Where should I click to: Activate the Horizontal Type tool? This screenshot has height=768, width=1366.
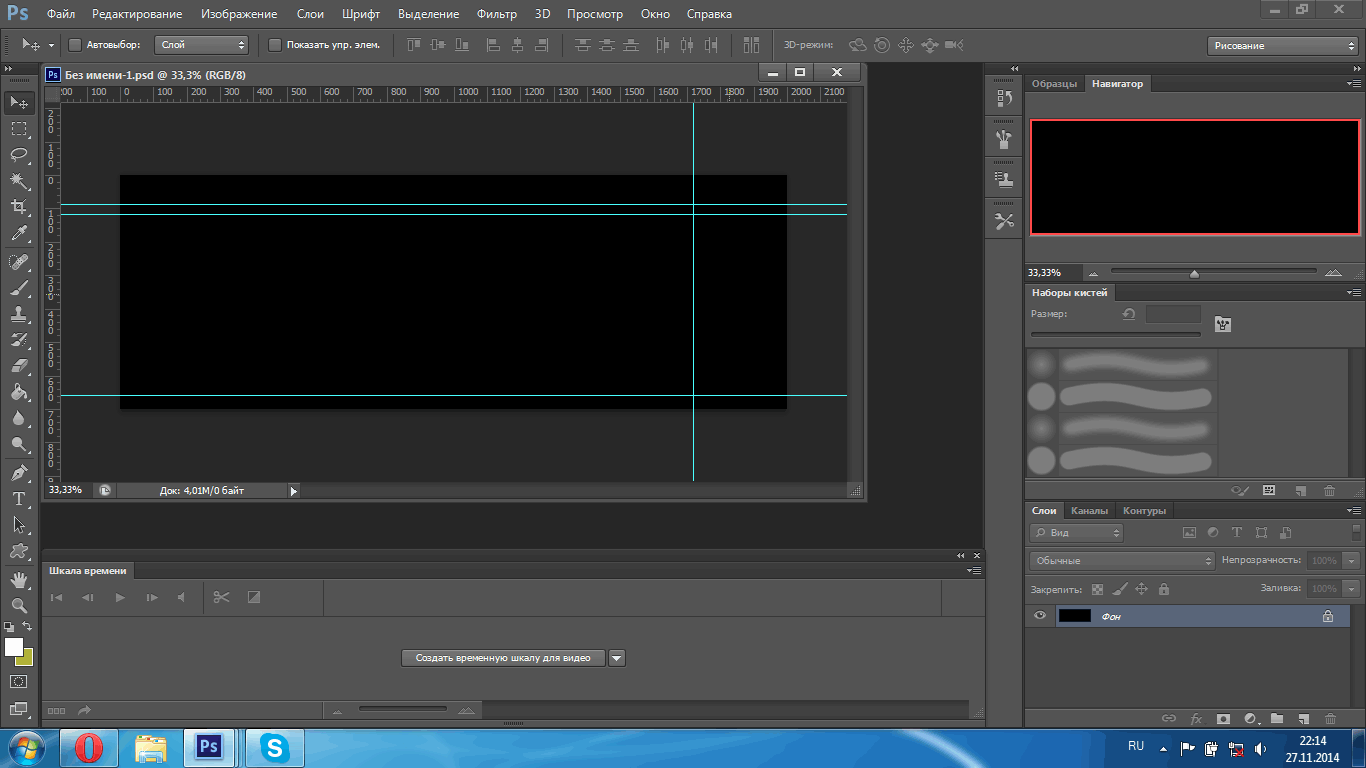pyautogui.click(x=19, y=499)
